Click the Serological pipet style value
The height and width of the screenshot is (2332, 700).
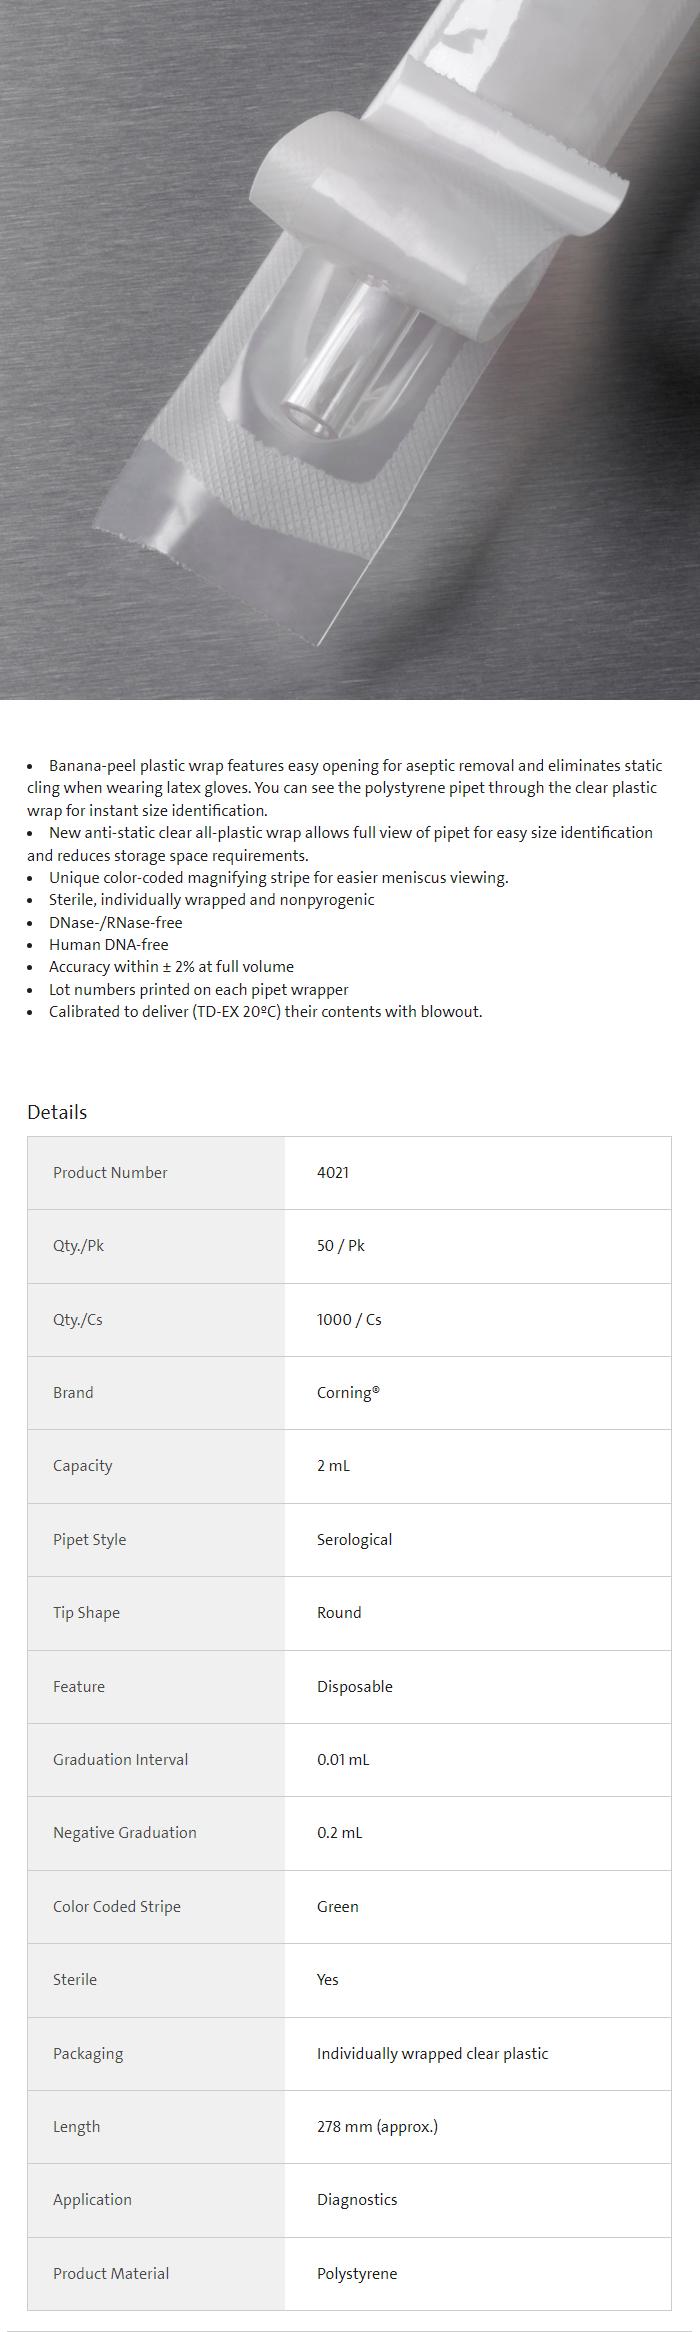(x=354, y=1539)
